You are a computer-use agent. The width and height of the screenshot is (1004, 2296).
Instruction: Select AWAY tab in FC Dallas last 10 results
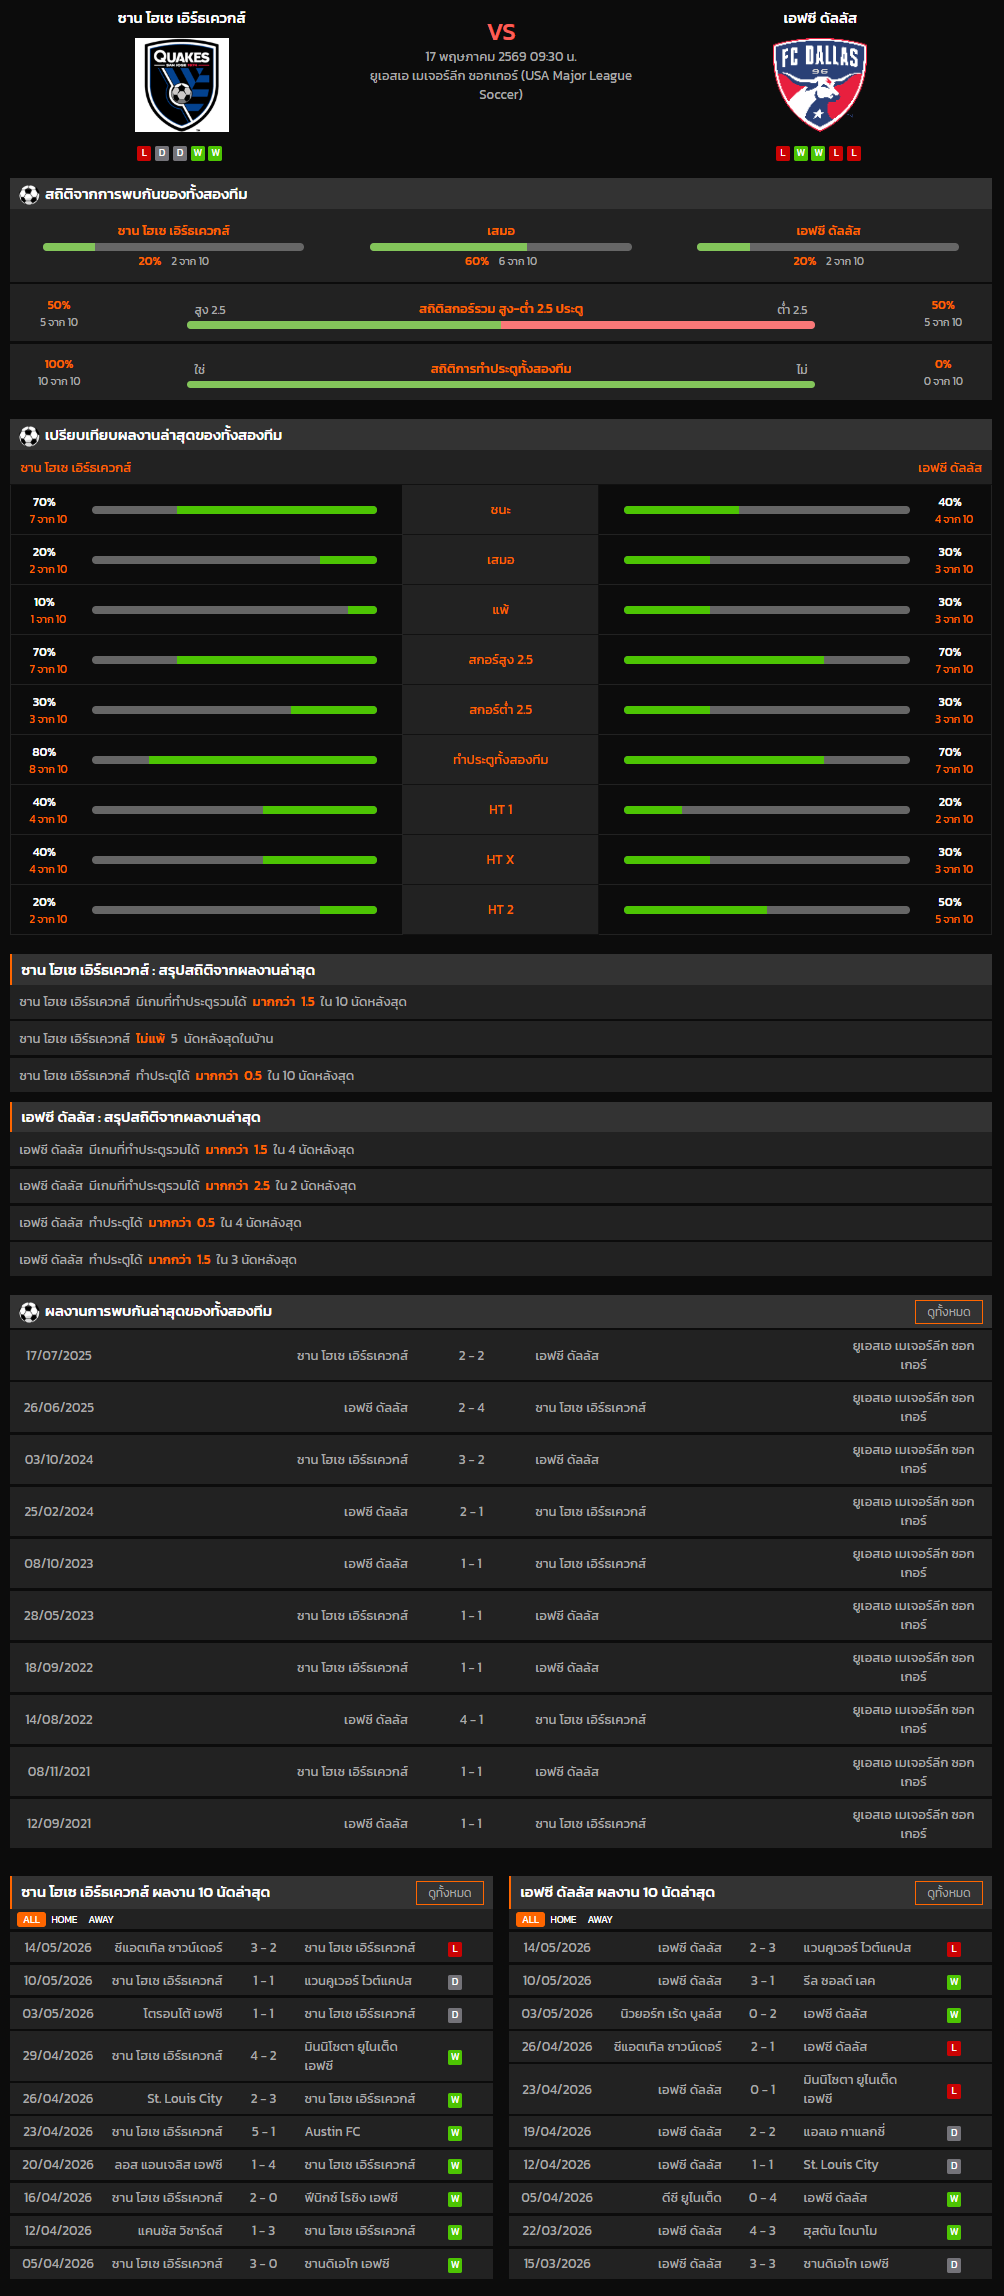[600, 1919]
